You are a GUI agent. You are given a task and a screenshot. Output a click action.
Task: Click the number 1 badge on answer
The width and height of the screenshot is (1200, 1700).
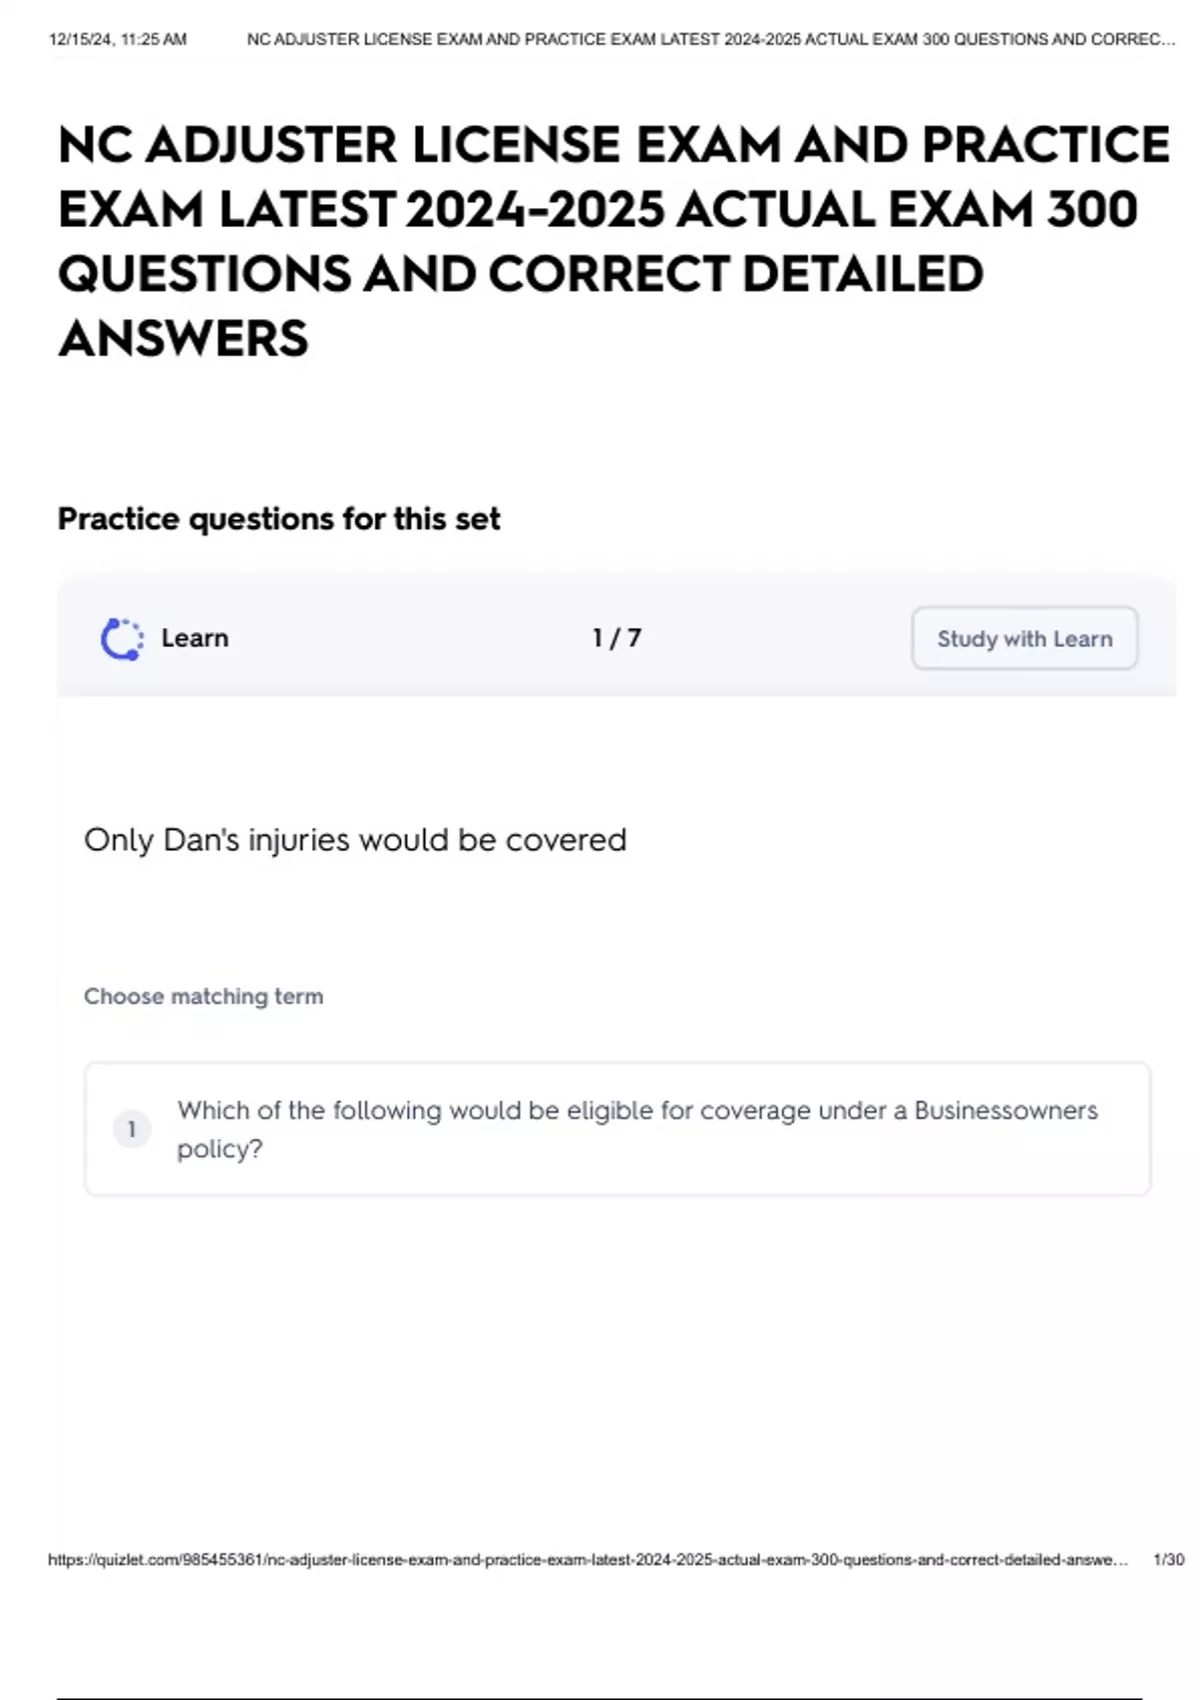click(x=131, y=1129)
